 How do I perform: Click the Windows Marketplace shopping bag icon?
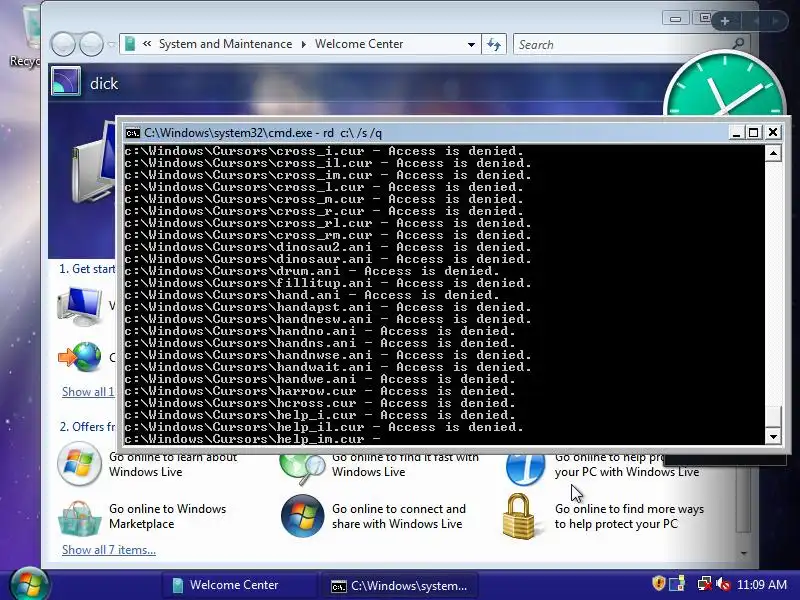(79, 517)
